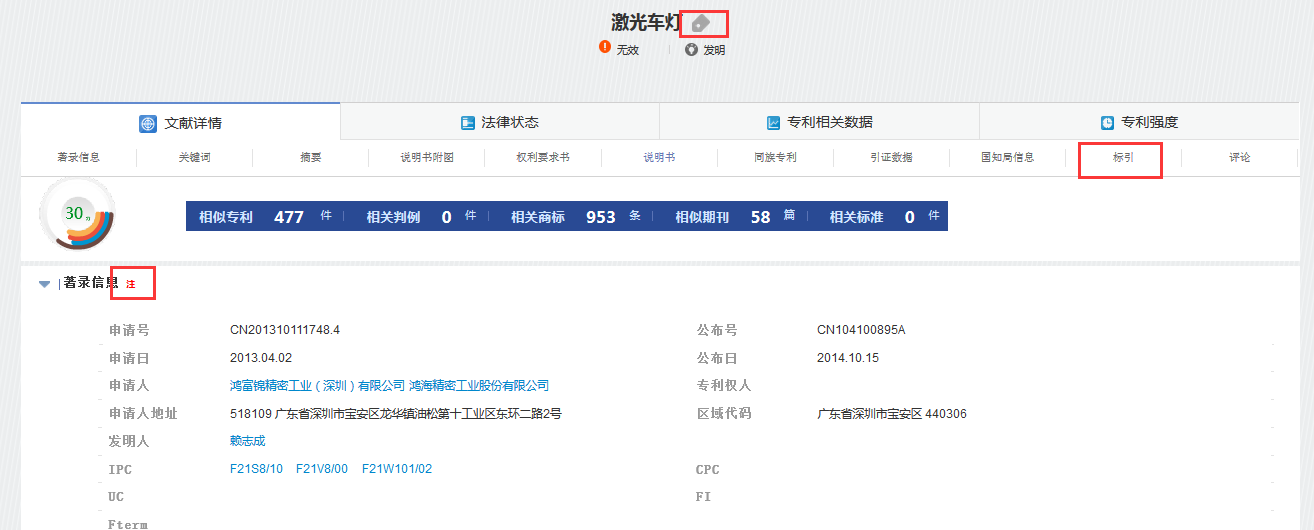
Task: Click the 专利强度 clock icon
Action: [1107, 123]
